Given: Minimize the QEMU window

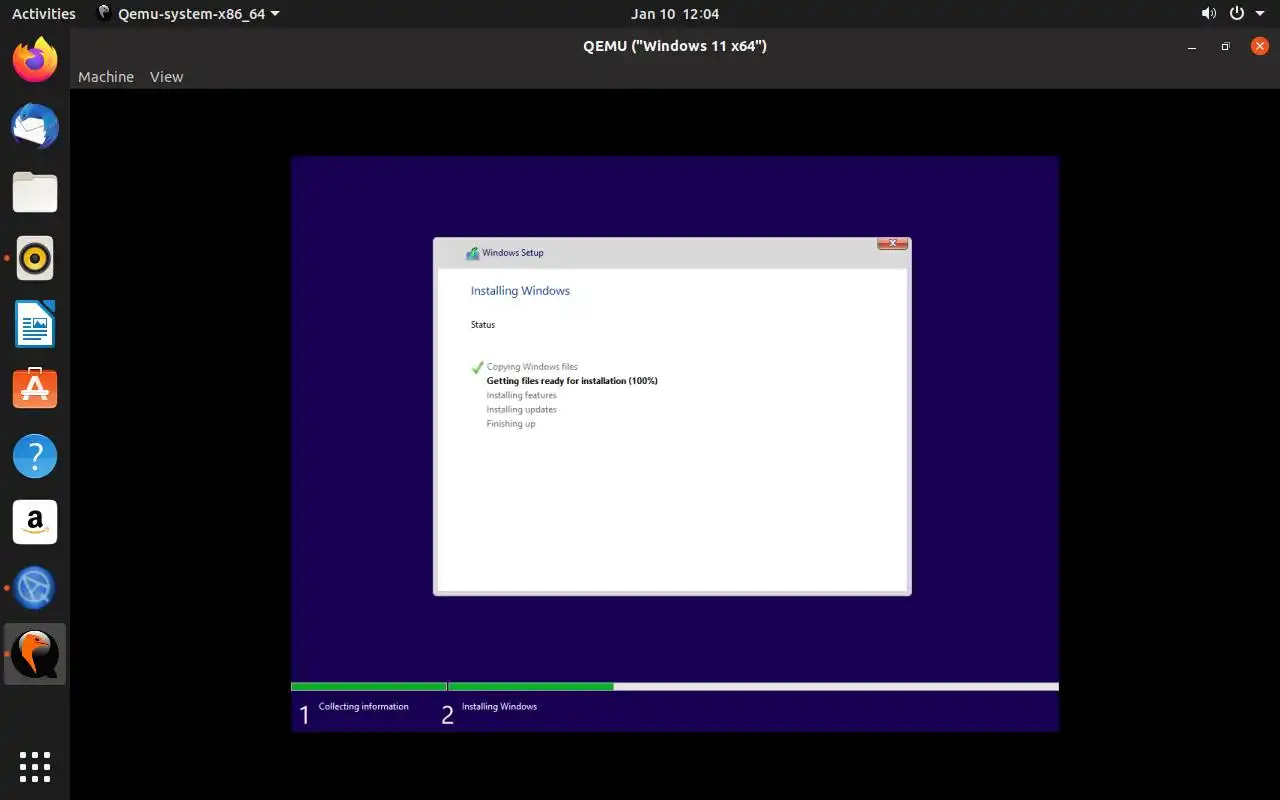Looking at the screenshot, I should (x=1191, y=47).
